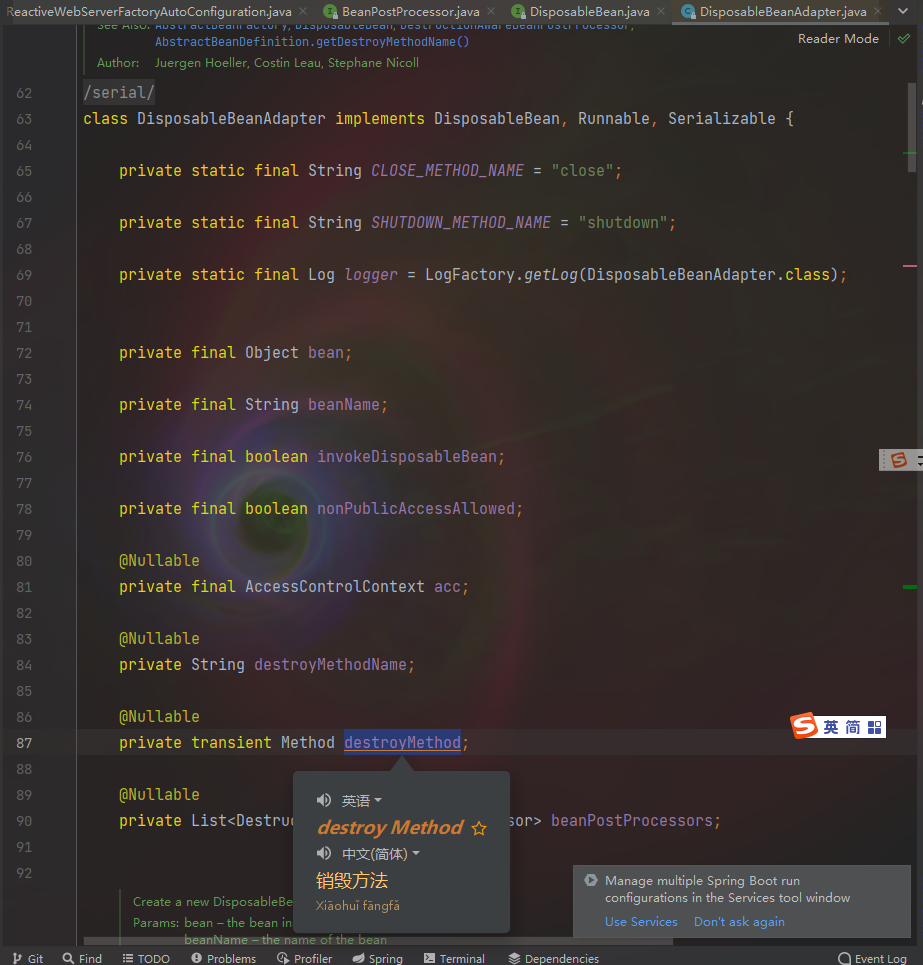Open the Event Log
This screenshot has width=923, height=965.
coord(873,958)
